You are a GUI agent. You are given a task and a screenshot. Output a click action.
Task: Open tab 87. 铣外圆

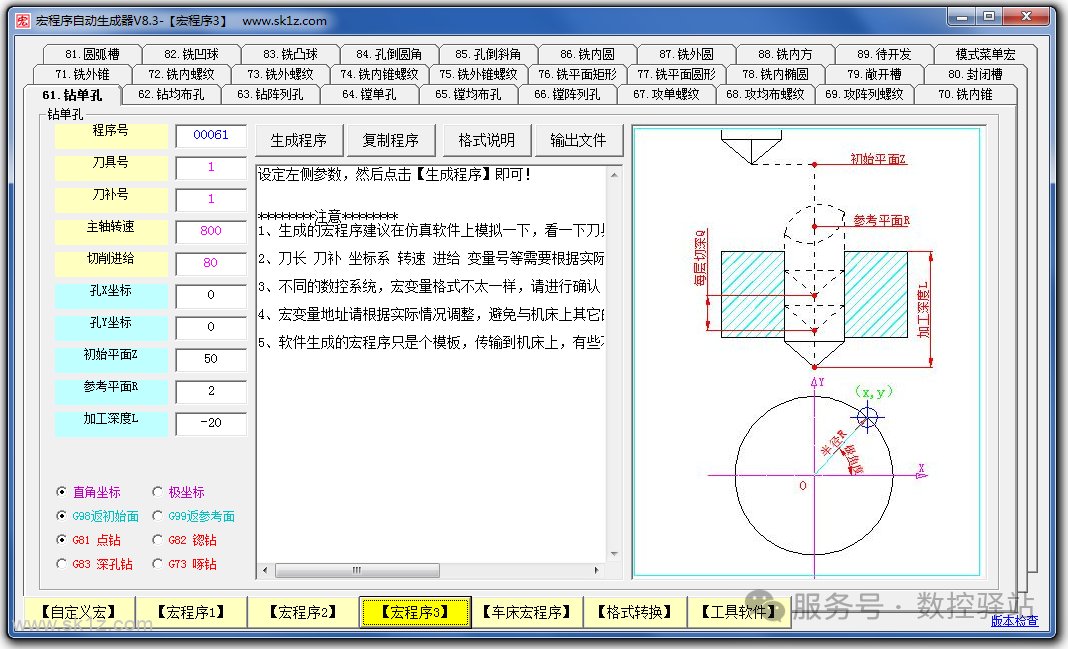point(686,54)
